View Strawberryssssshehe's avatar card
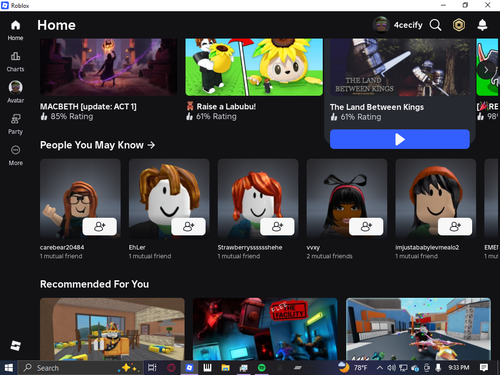The height and width of the screenshot is (375, 500). tap(258, 198)
